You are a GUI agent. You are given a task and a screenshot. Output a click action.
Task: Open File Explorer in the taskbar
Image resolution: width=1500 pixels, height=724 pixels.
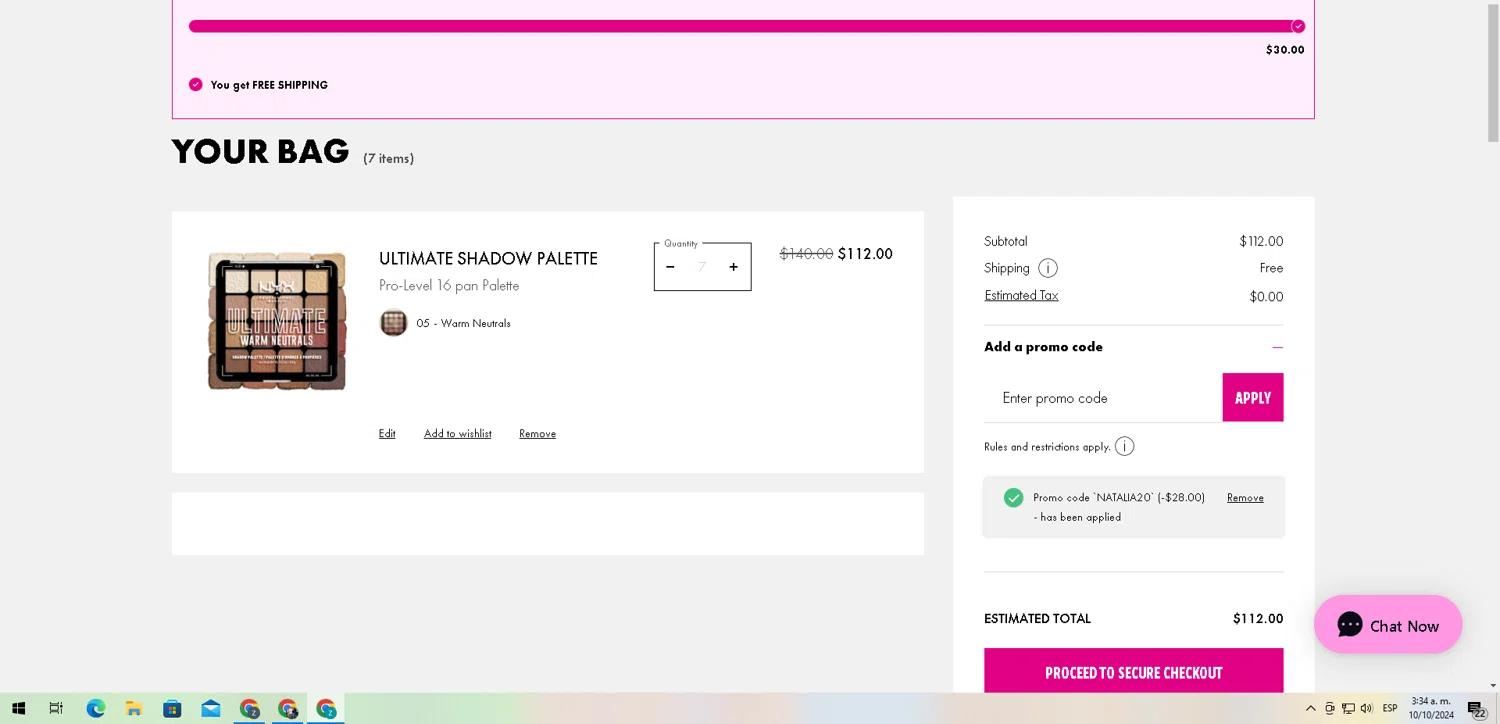[133, 709]
